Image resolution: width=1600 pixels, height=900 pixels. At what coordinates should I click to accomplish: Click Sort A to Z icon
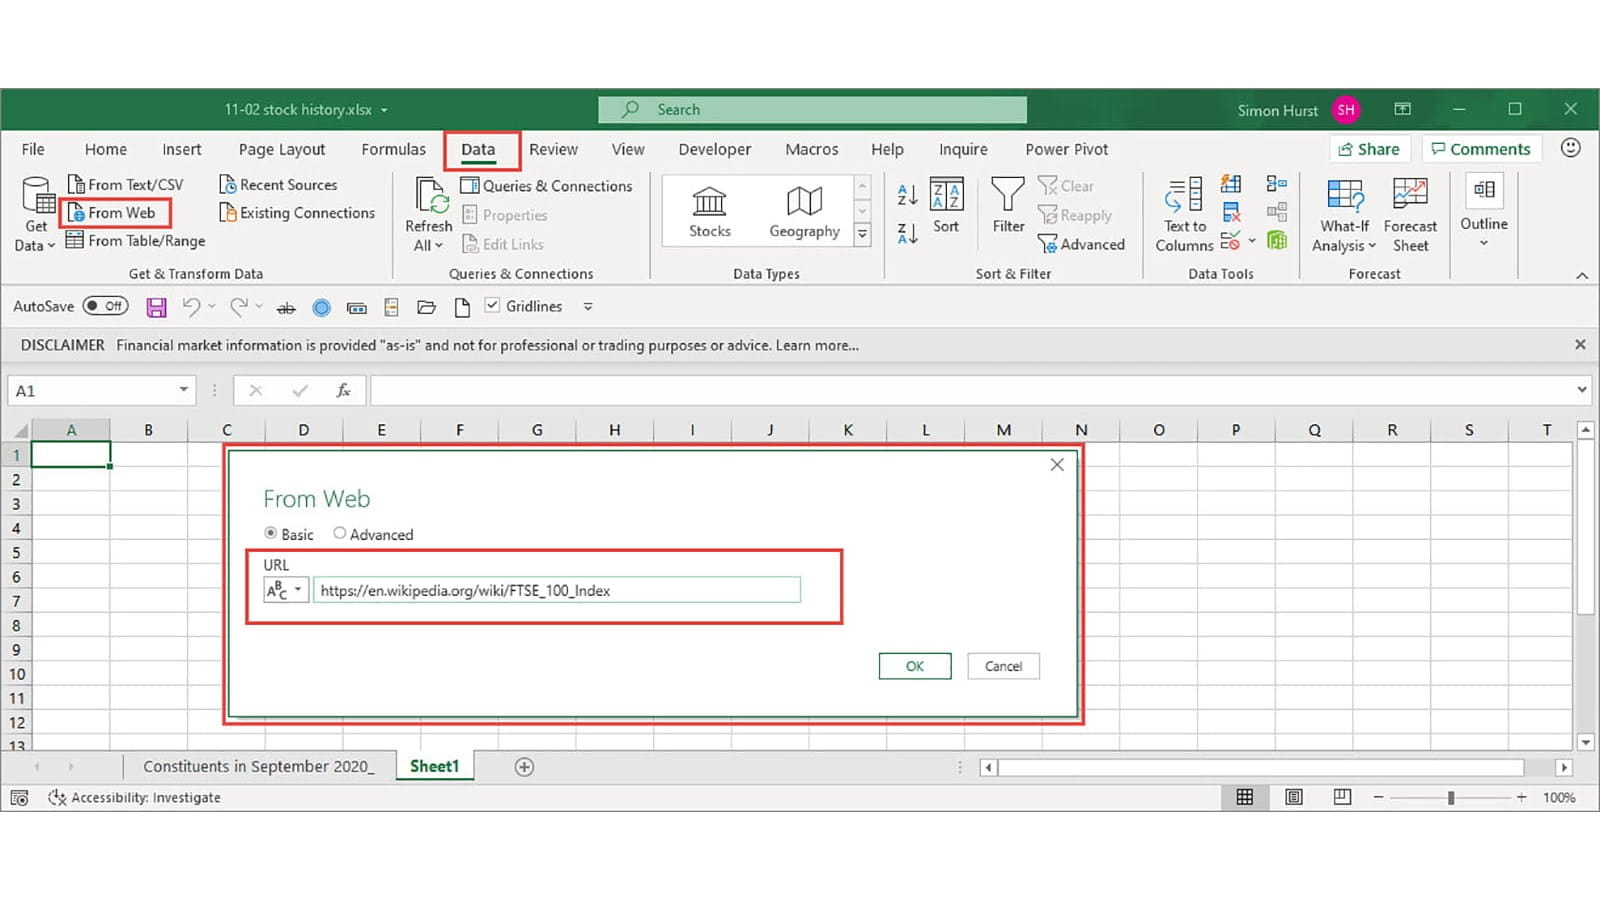point(907,195)
